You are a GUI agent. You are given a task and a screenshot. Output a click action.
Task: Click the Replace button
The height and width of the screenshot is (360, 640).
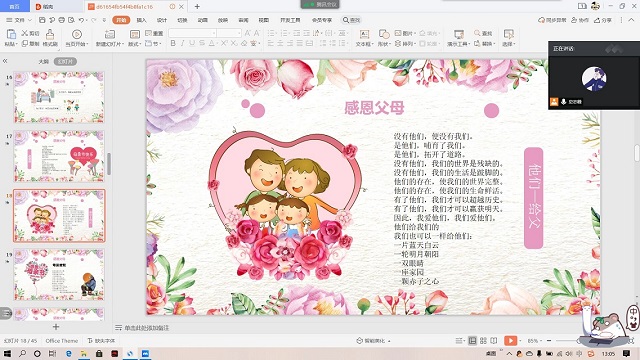pos(484,43)
